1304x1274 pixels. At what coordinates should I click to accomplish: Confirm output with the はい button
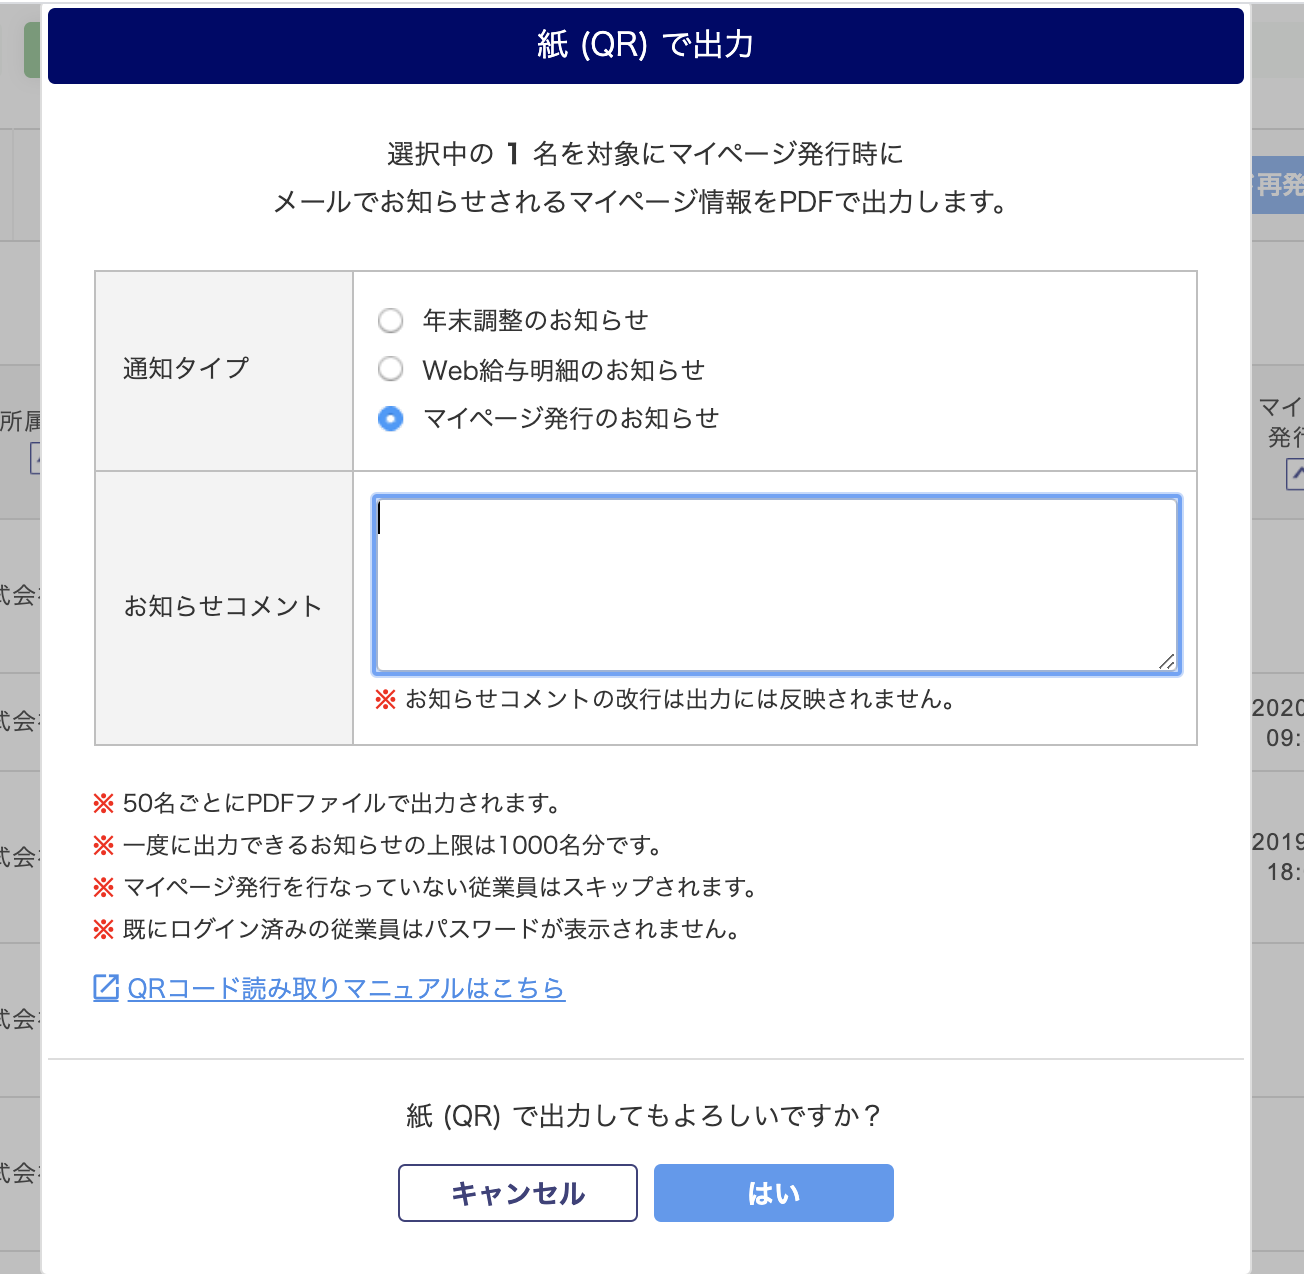[x=774, y=1193]
